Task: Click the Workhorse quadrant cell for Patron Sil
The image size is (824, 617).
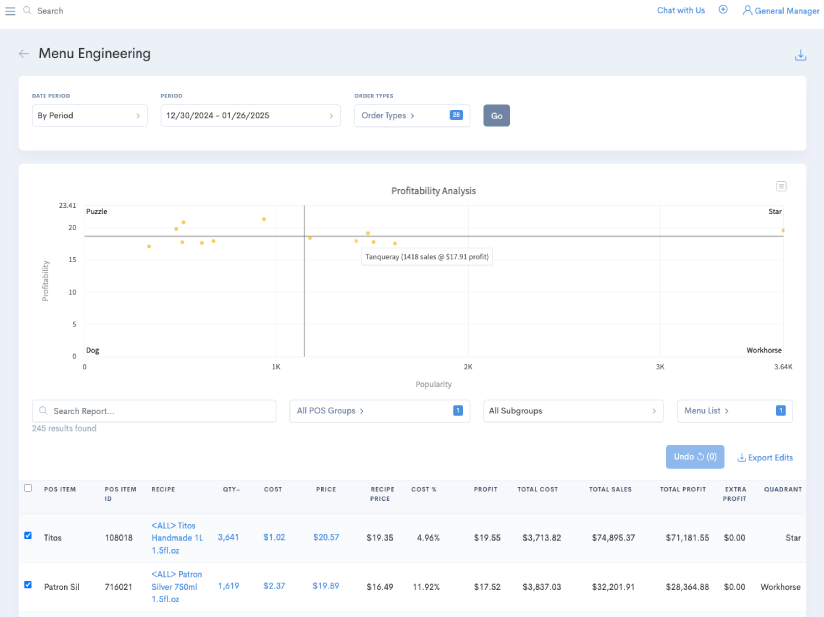Action: [x=780, y=587]
